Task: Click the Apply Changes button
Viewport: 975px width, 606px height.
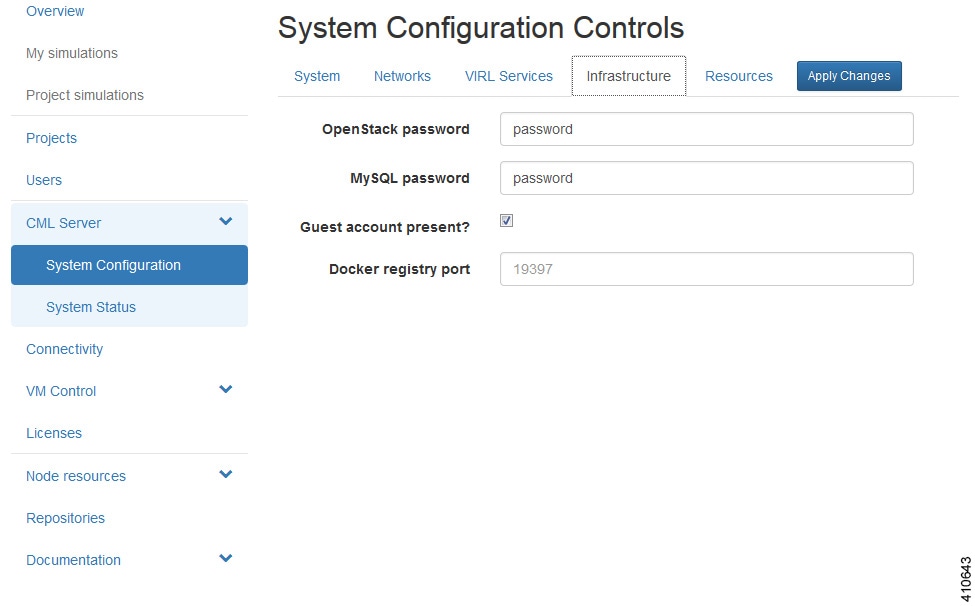Action: [849, 76]
